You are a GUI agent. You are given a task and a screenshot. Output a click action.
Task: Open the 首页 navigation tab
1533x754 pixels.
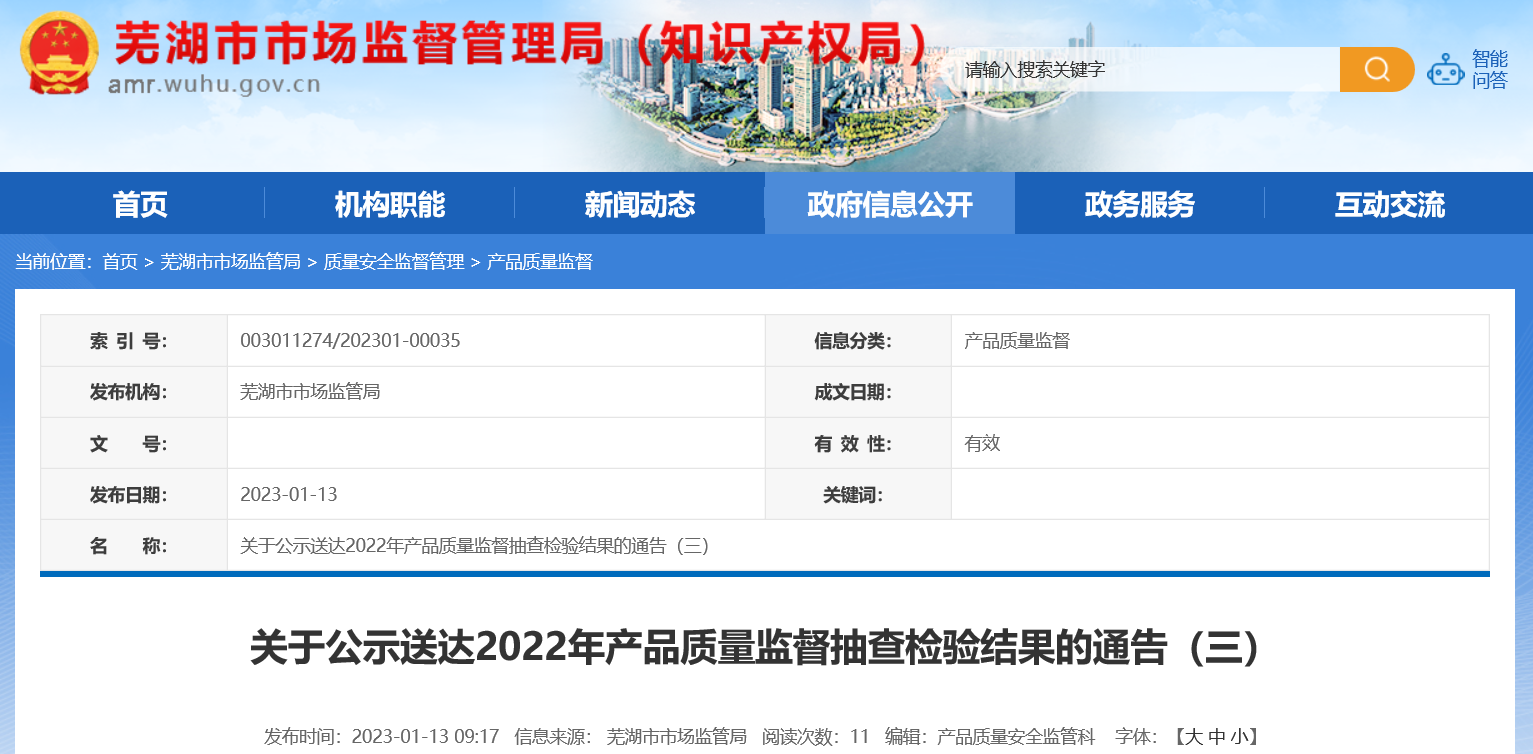pyautogui.click(x=140, y=204)
